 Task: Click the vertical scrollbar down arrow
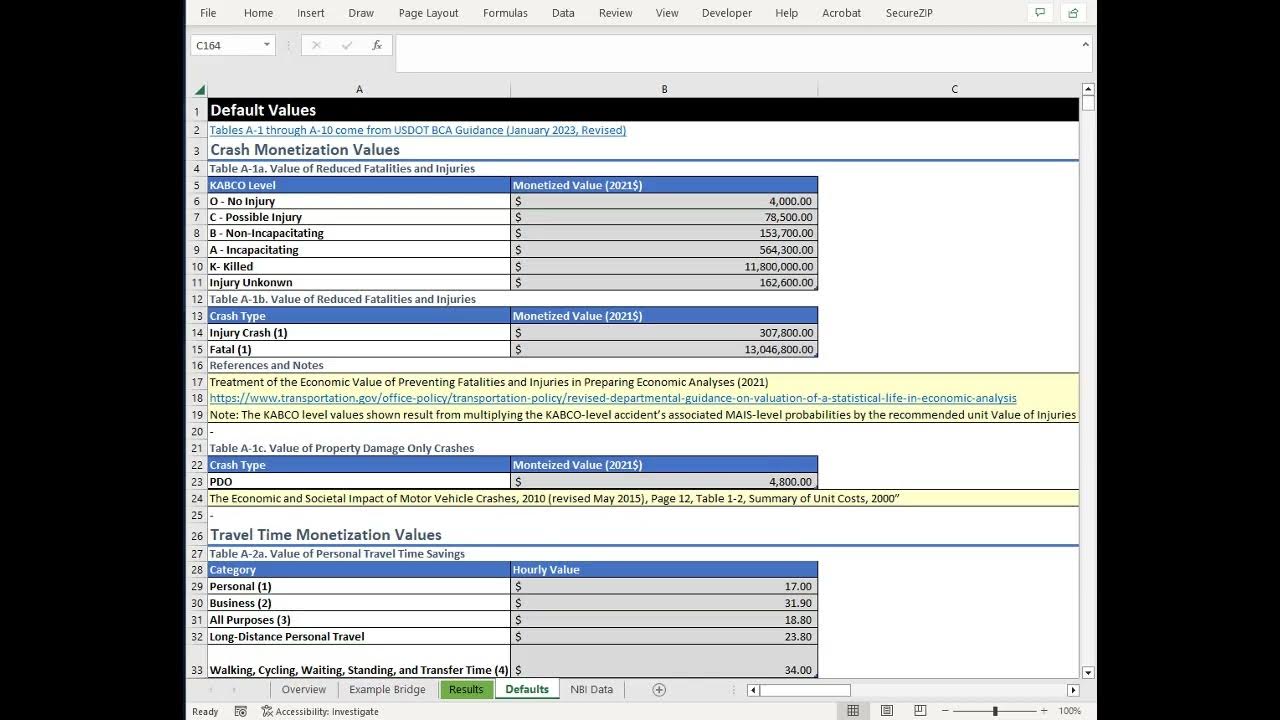tap(1089, 673)
